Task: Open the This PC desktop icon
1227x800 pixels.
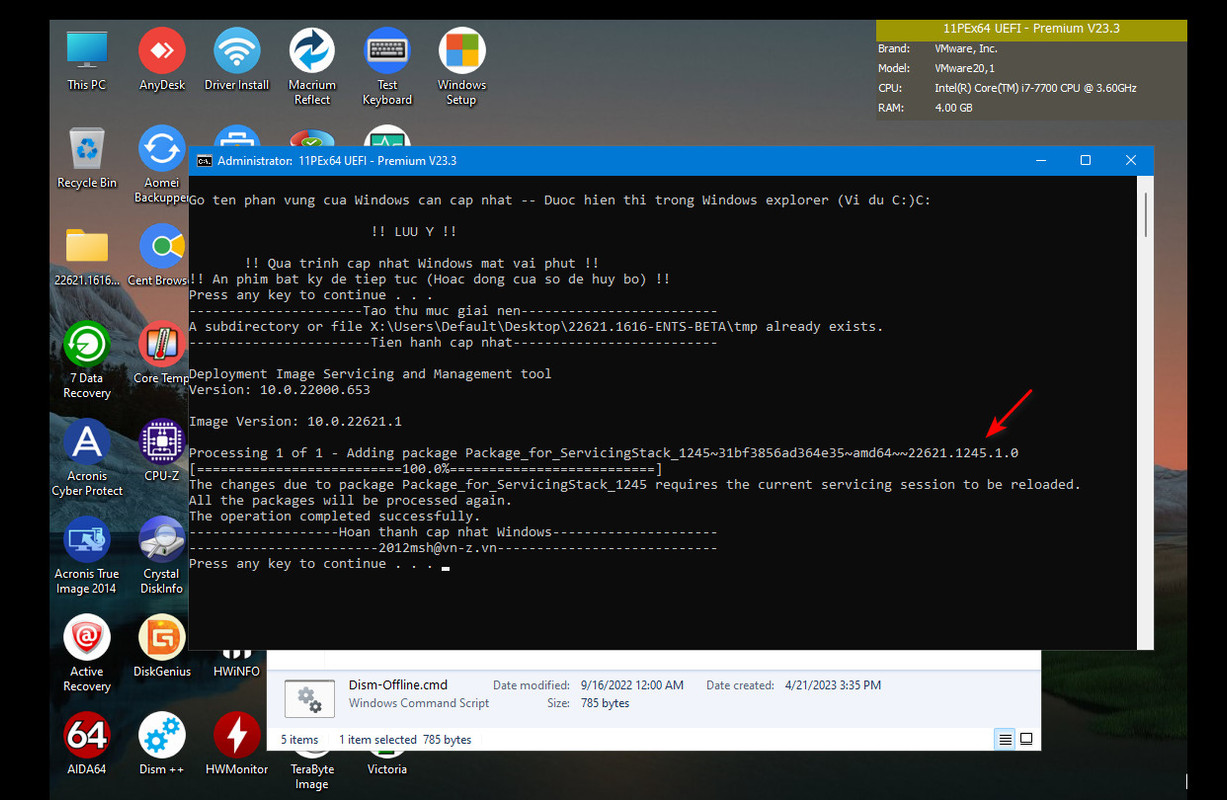Action: tap(87, 60)
